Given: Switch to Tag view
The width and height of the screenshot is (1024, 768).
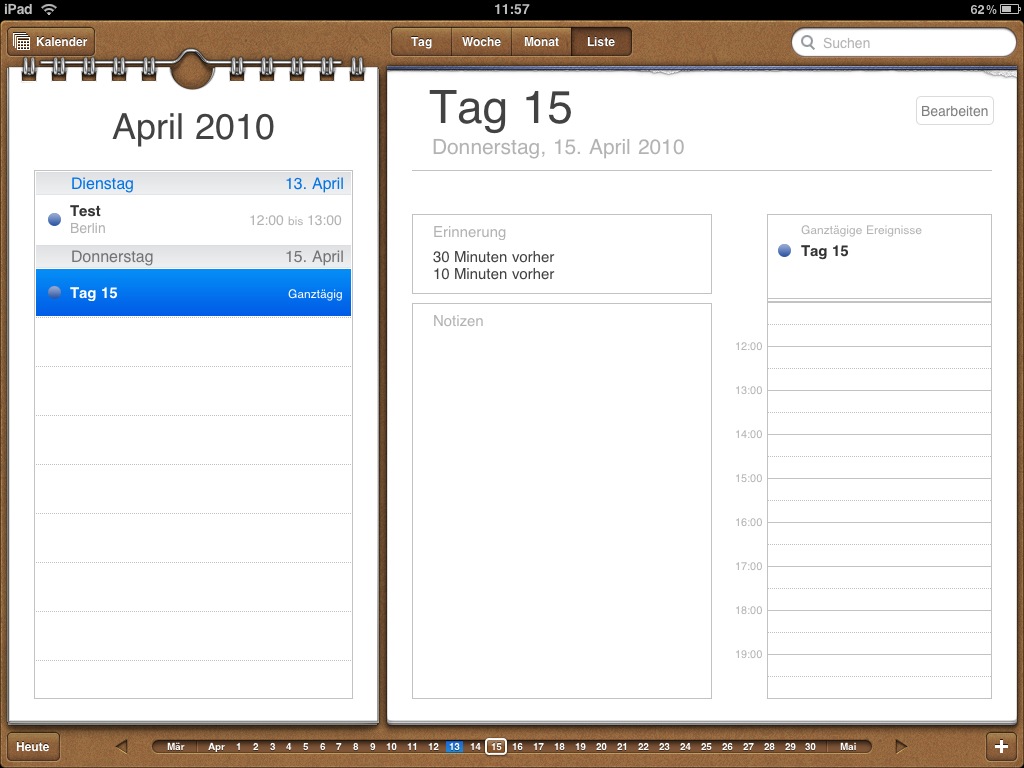Looking at the screenshot, I should pyautogui.click(x=421, y=42).
